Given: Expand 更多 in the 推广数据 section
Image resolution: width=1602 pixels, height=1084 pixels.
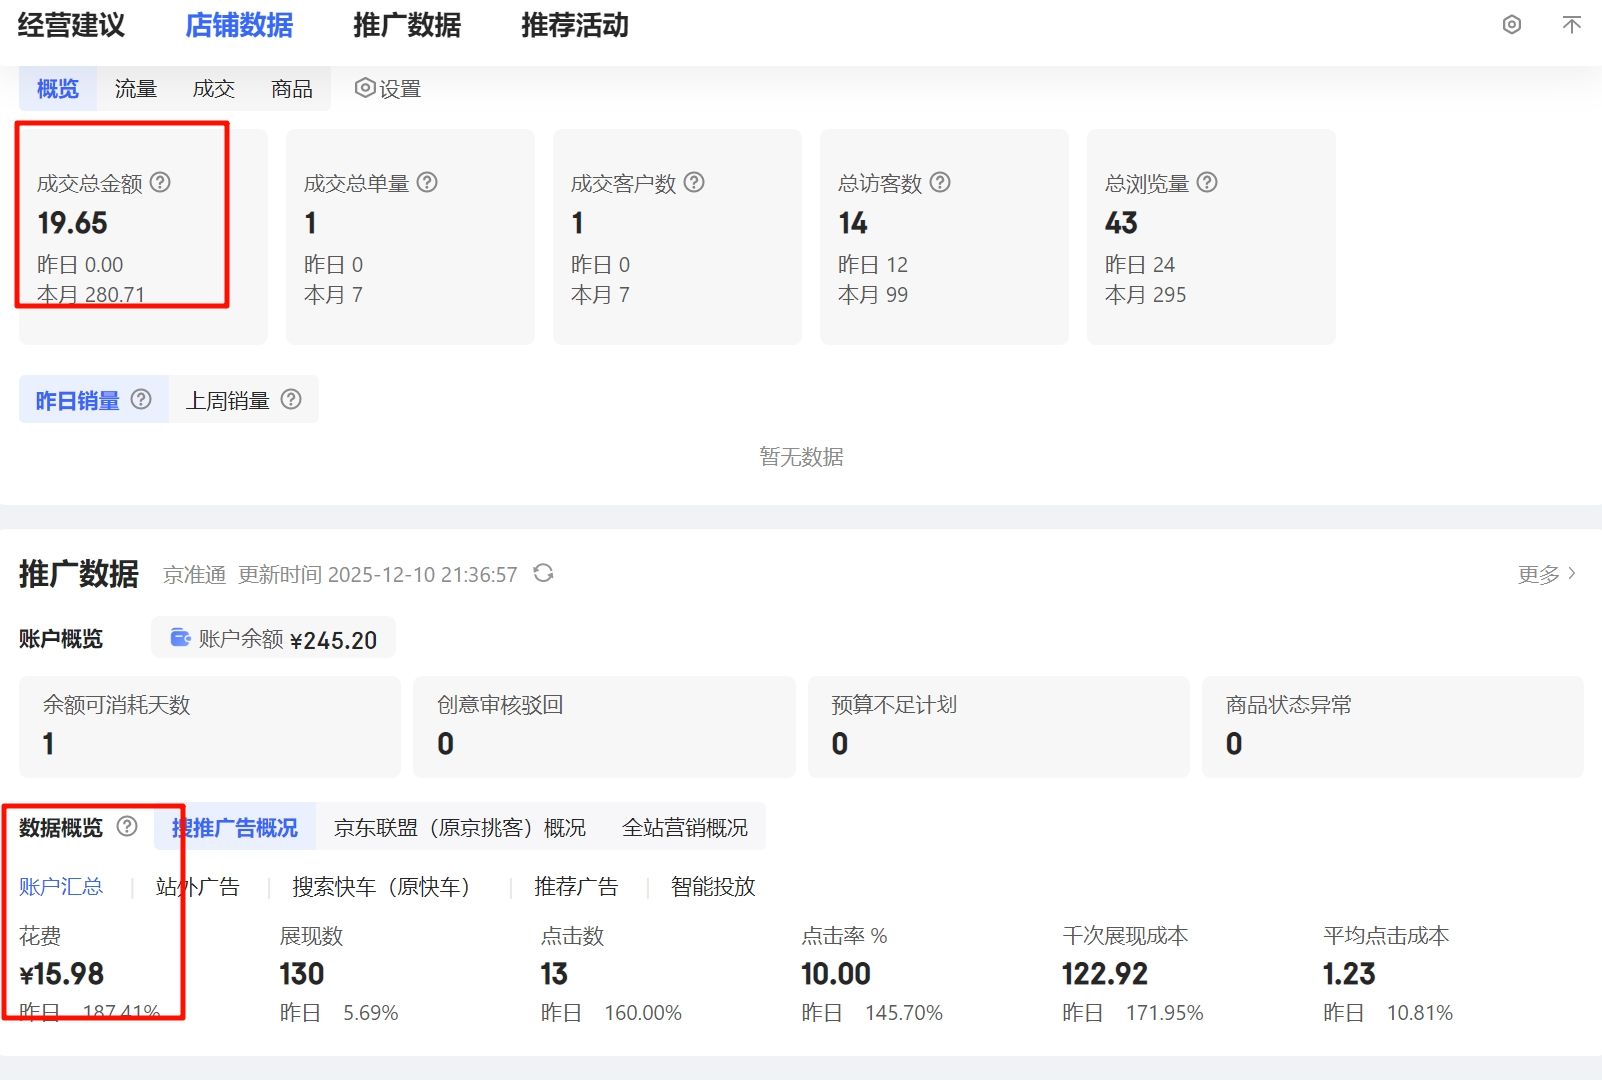Looking at the screenshot, I should [x=1546, y=574].
